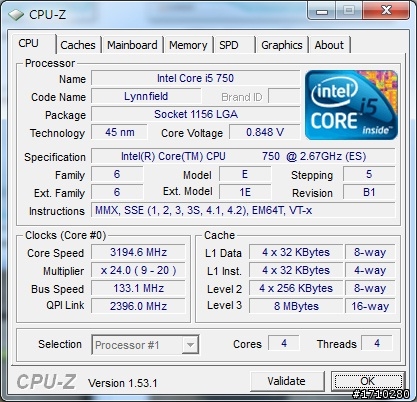
Task: Minimize the CPU-Z window
Action: [321, 11]
